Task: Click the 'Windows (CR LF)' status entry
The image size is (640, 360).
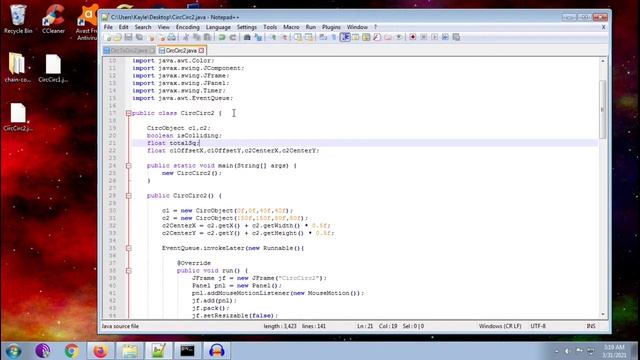Action: [500, 326]
